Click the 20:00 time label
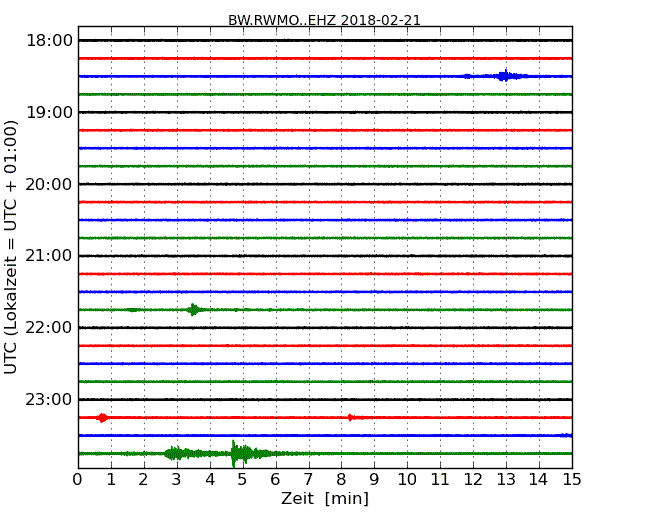The height and width of the screenshot is (520, 650). coord(49,184)
